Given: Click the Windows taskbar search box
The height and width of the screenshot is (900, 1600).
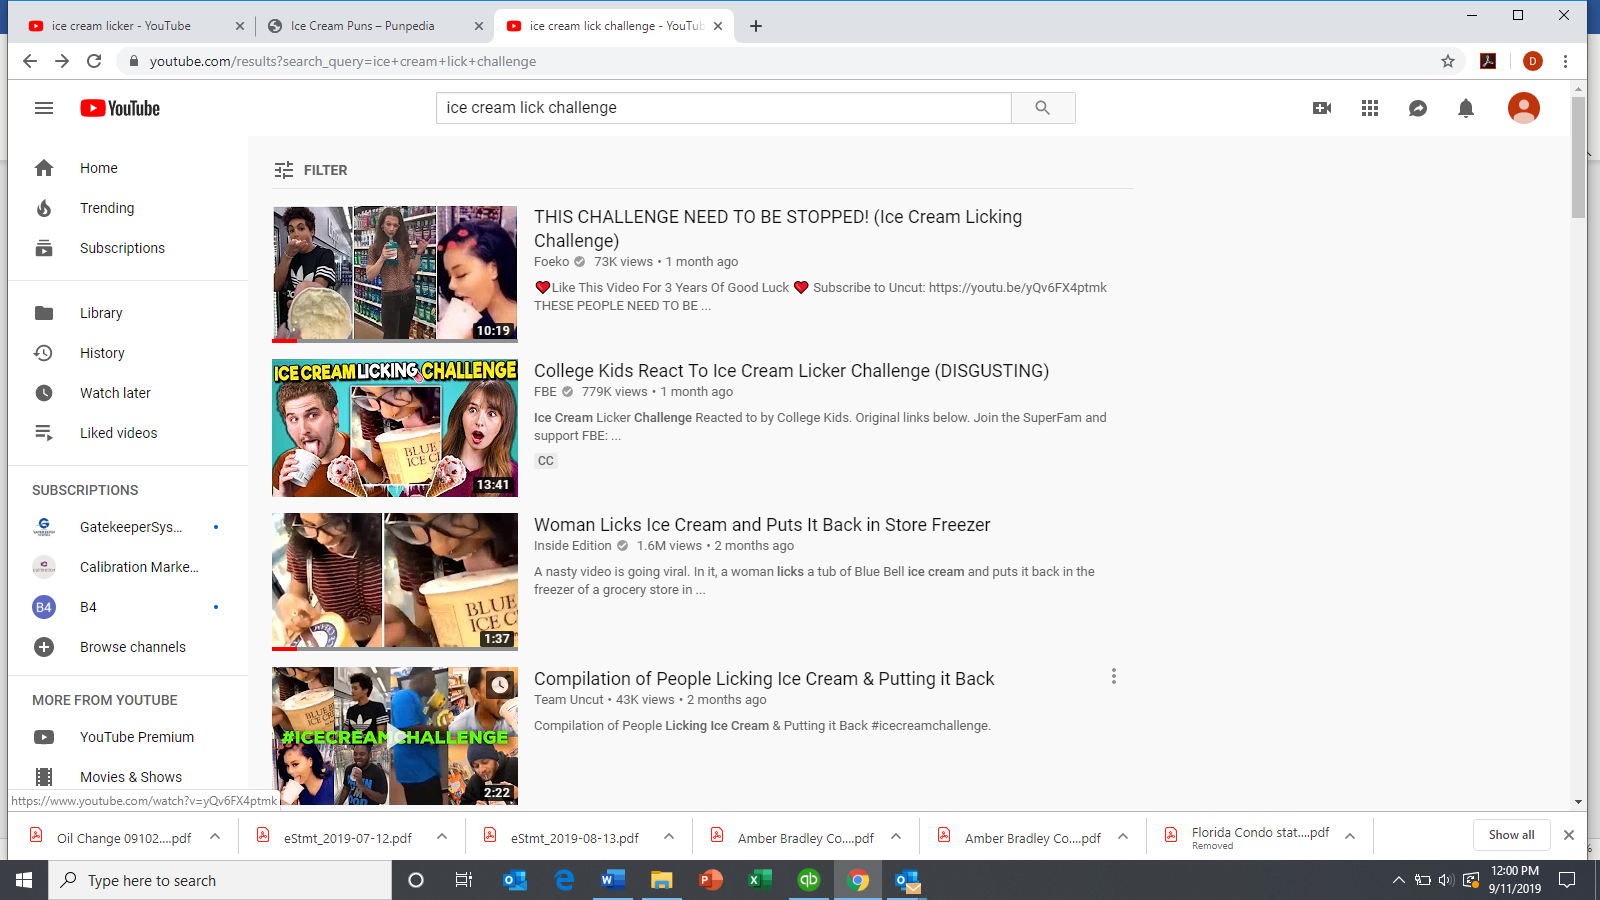Looking at the screenshot, I should click(x=220, y=880).
